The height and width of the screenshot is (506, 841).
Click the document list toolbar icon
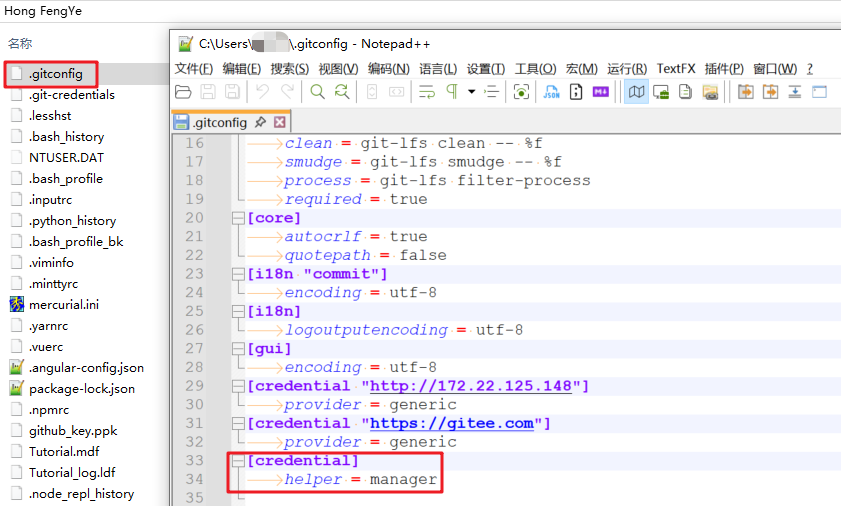click(x=685, y=92)
